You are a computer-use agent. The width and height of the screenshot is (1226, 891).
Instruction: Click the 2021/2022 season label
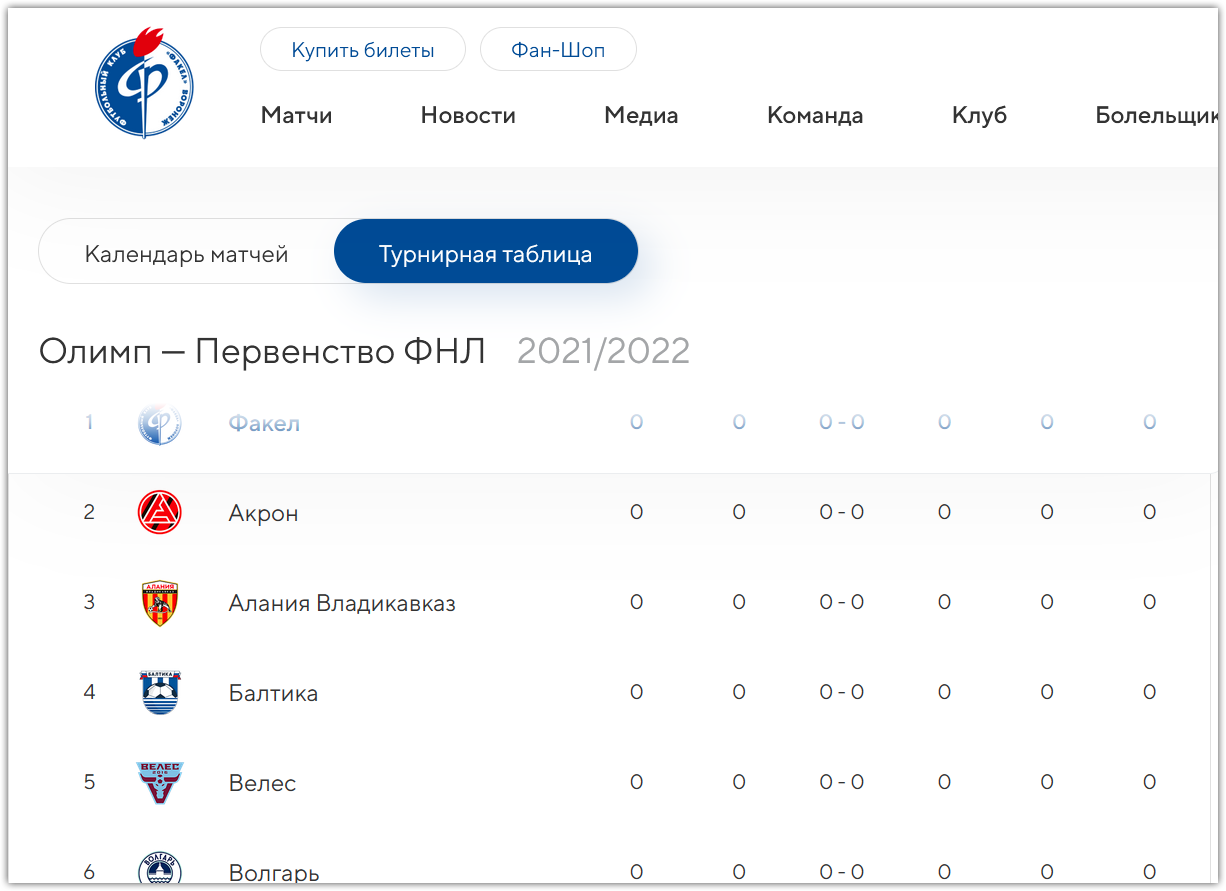pos(603,352)
